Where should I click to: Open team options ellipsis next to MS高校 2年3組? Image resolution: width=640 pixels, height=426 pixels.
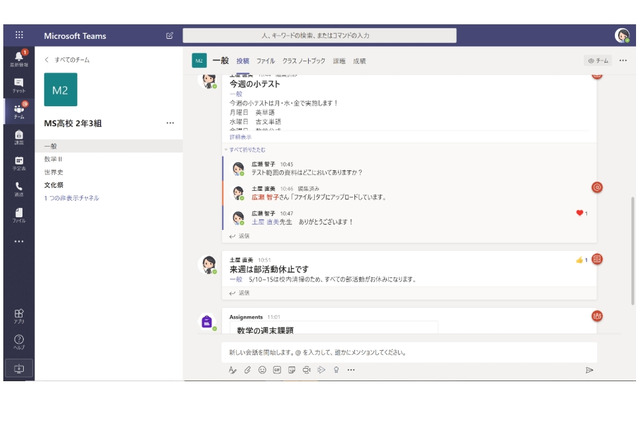point(170,123)
